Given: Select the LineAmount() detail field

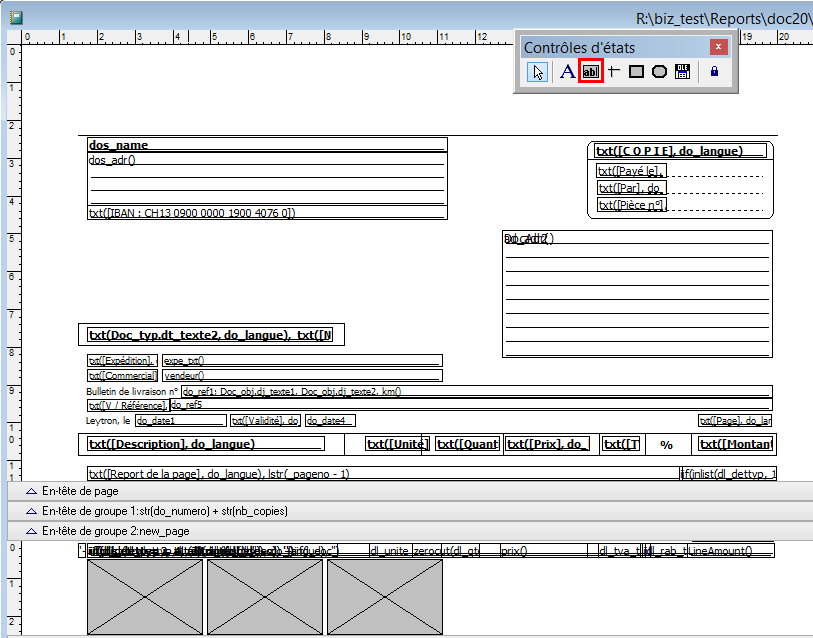Looking at the screenshot, I should 731,551.
